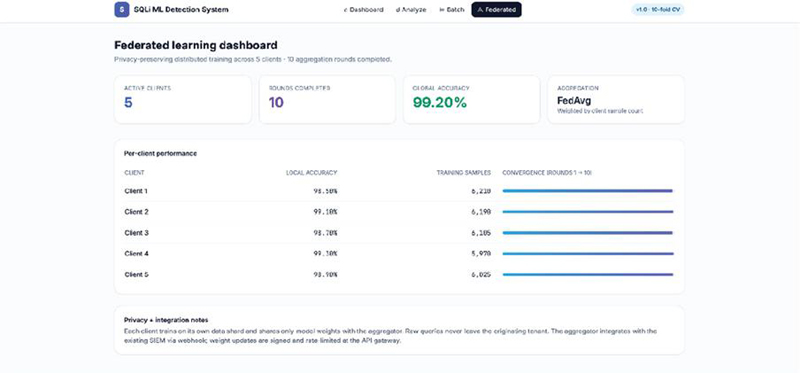Select the Client 4 row label
Image resolution: width=800 pixels, height=373 pixels.
pyautogui.click(x=136, y=254)
